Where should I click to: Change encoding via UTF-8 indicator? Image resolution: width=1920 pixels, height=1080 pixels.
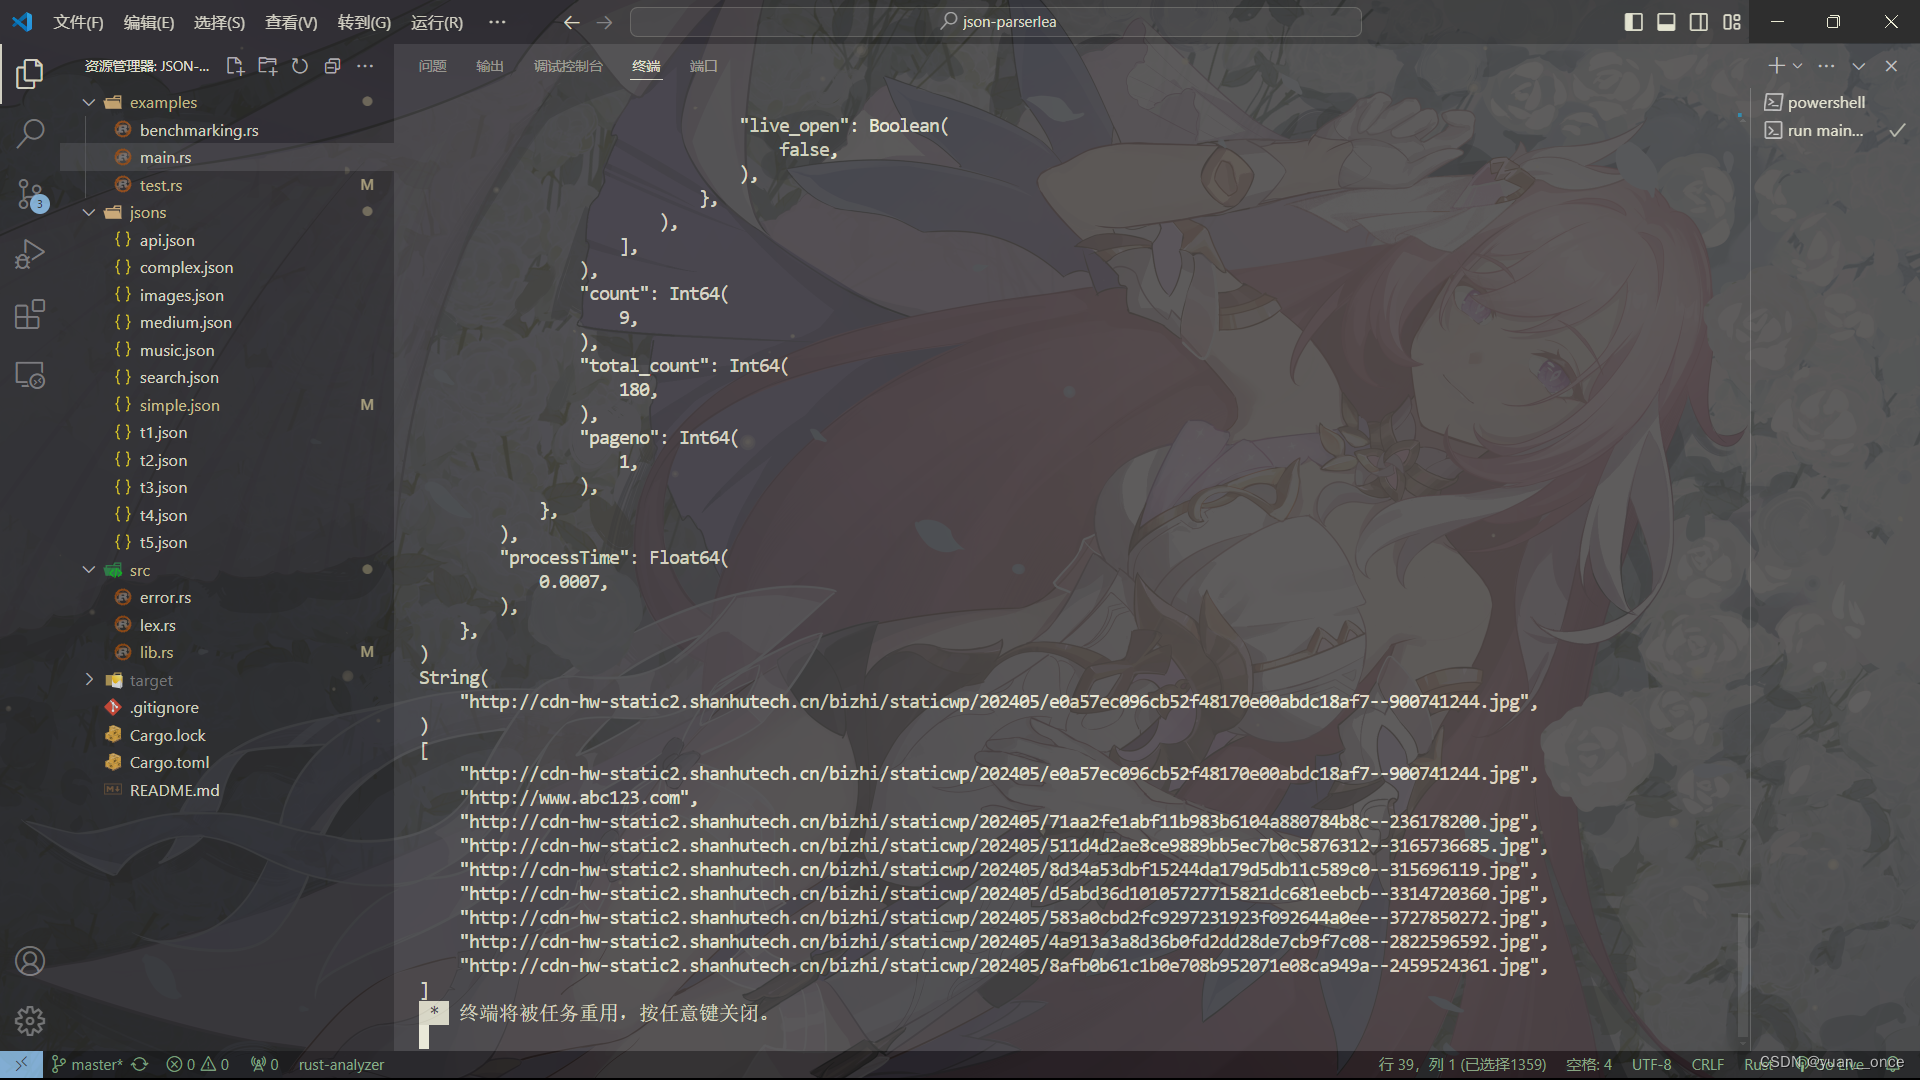1651,1064
